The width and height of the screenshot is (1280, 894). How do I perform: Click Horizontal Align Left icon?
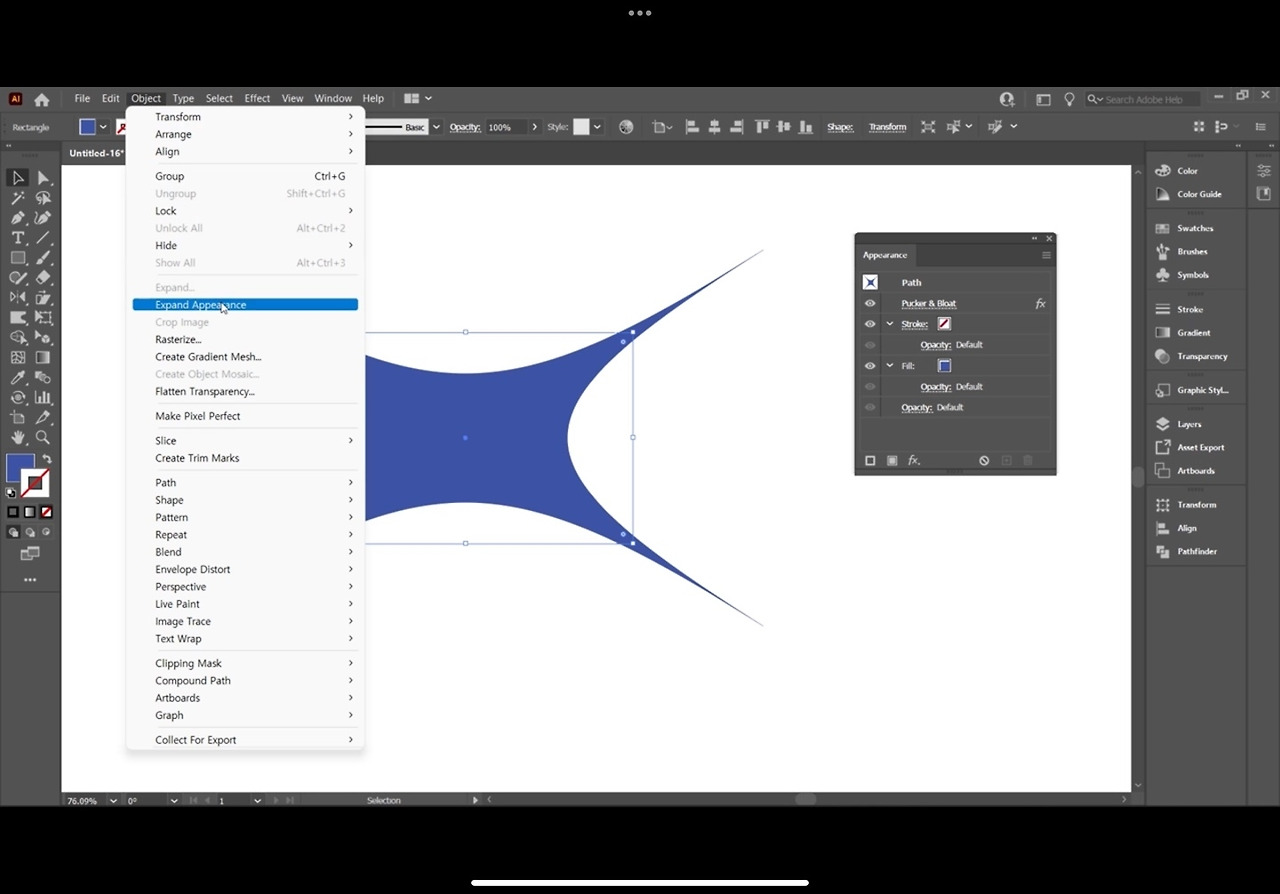pos(692,127)
